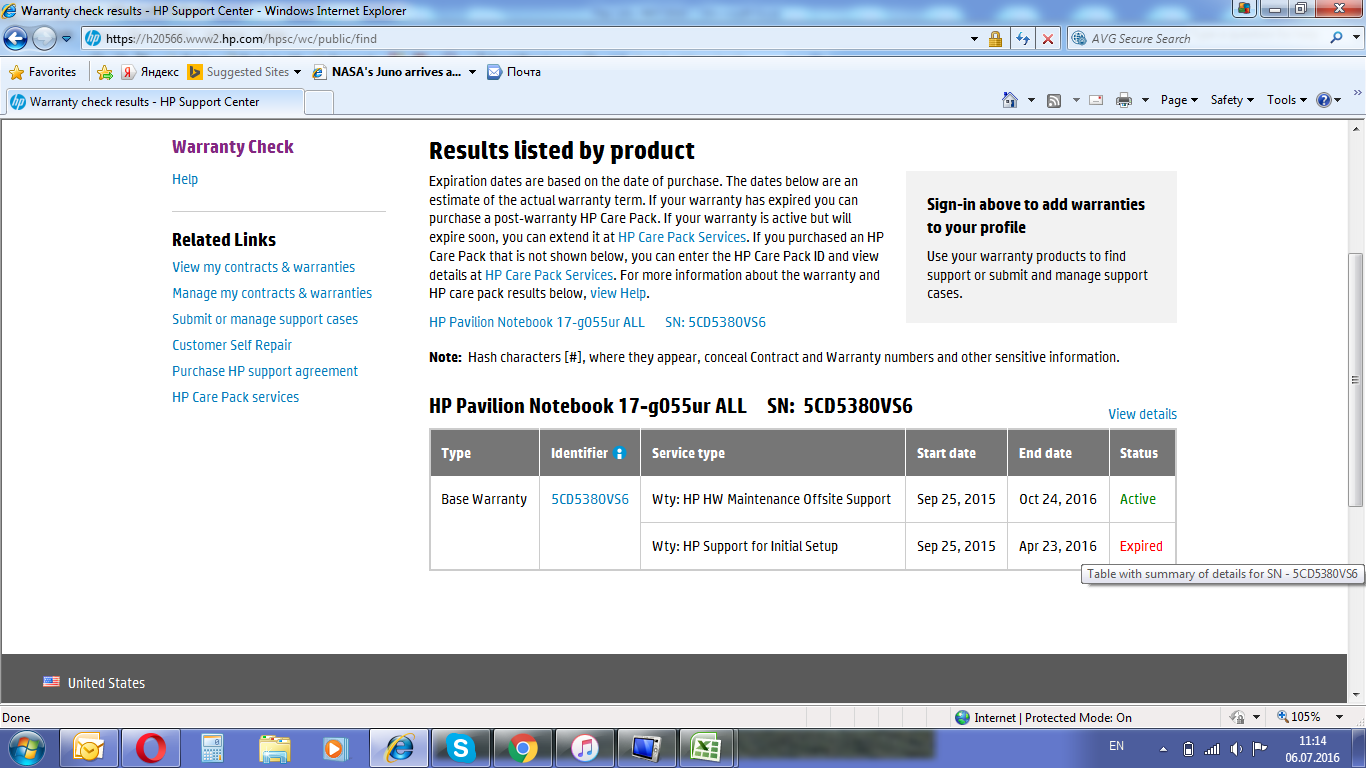Click the Read Mail envelope icon

coord(1096,100)
